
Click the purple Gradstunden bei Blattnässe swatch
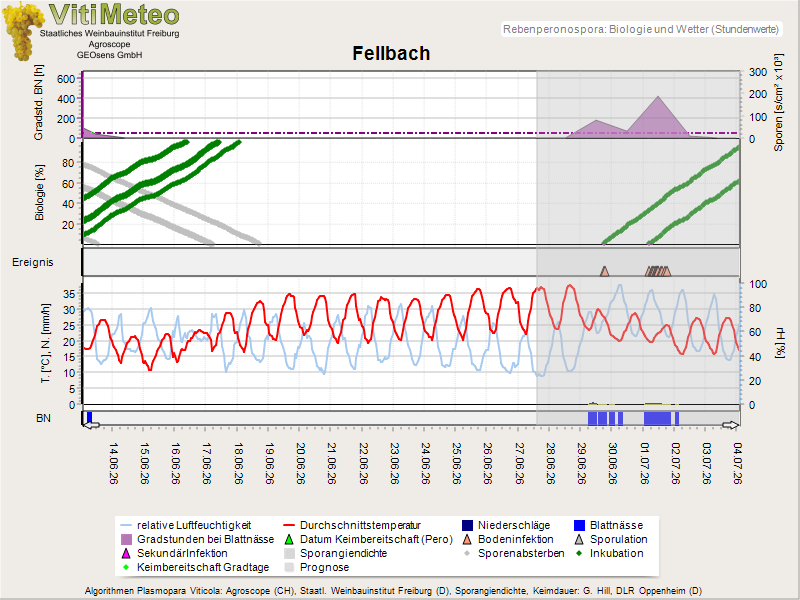126,539
